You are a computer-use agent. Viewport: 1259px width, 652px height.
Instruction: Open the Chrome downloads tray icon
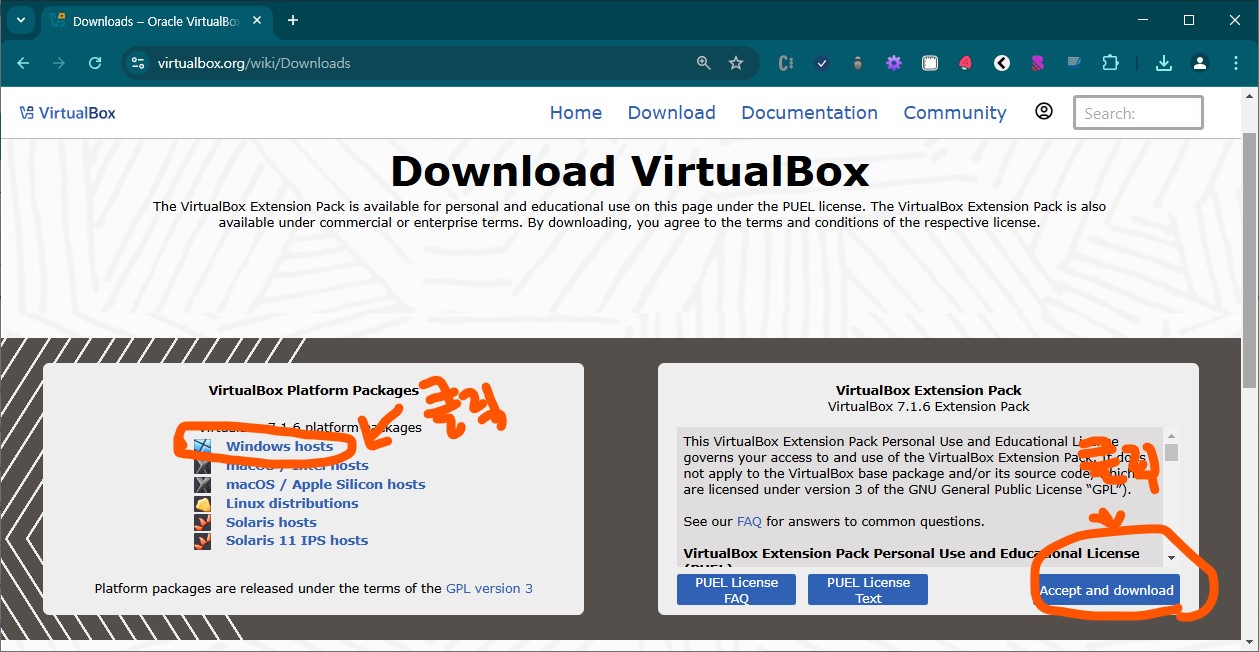[x=1164, y=63]
